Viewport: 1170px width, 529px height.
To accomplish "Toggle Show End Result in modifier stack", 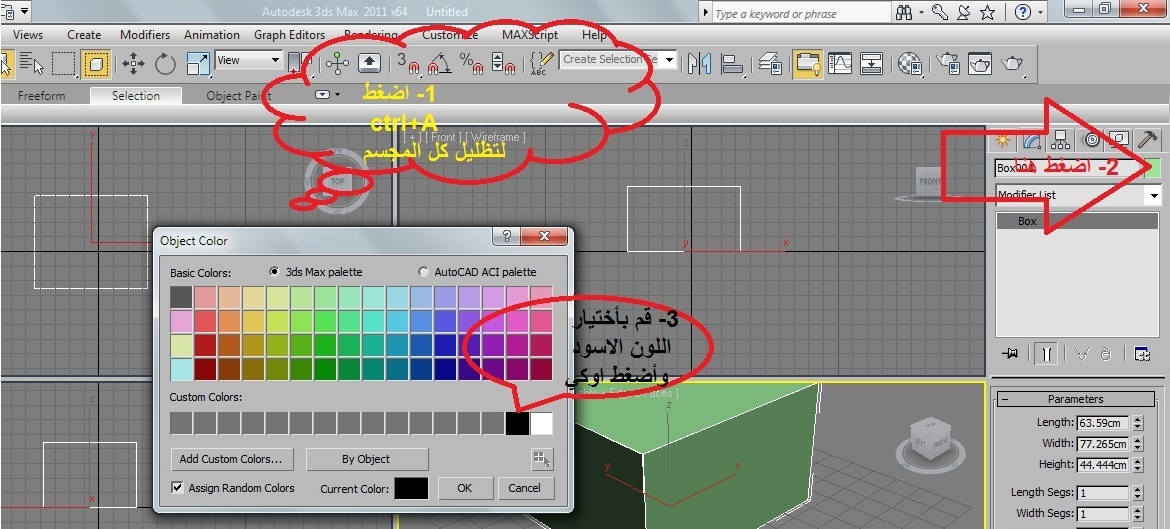I will tap(1046, 354).
